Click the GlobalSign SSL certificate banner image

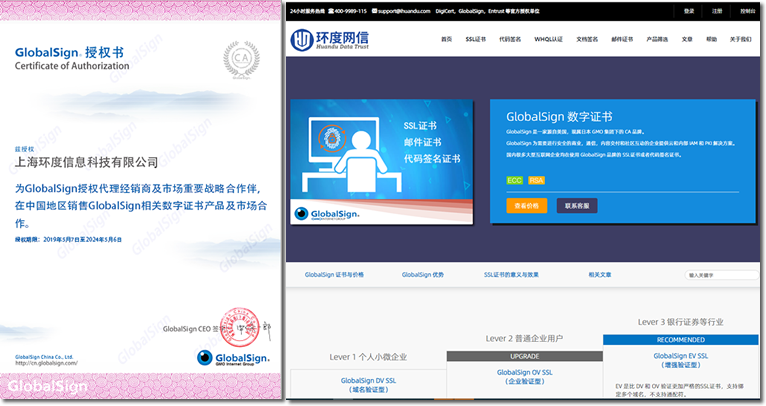382,162
